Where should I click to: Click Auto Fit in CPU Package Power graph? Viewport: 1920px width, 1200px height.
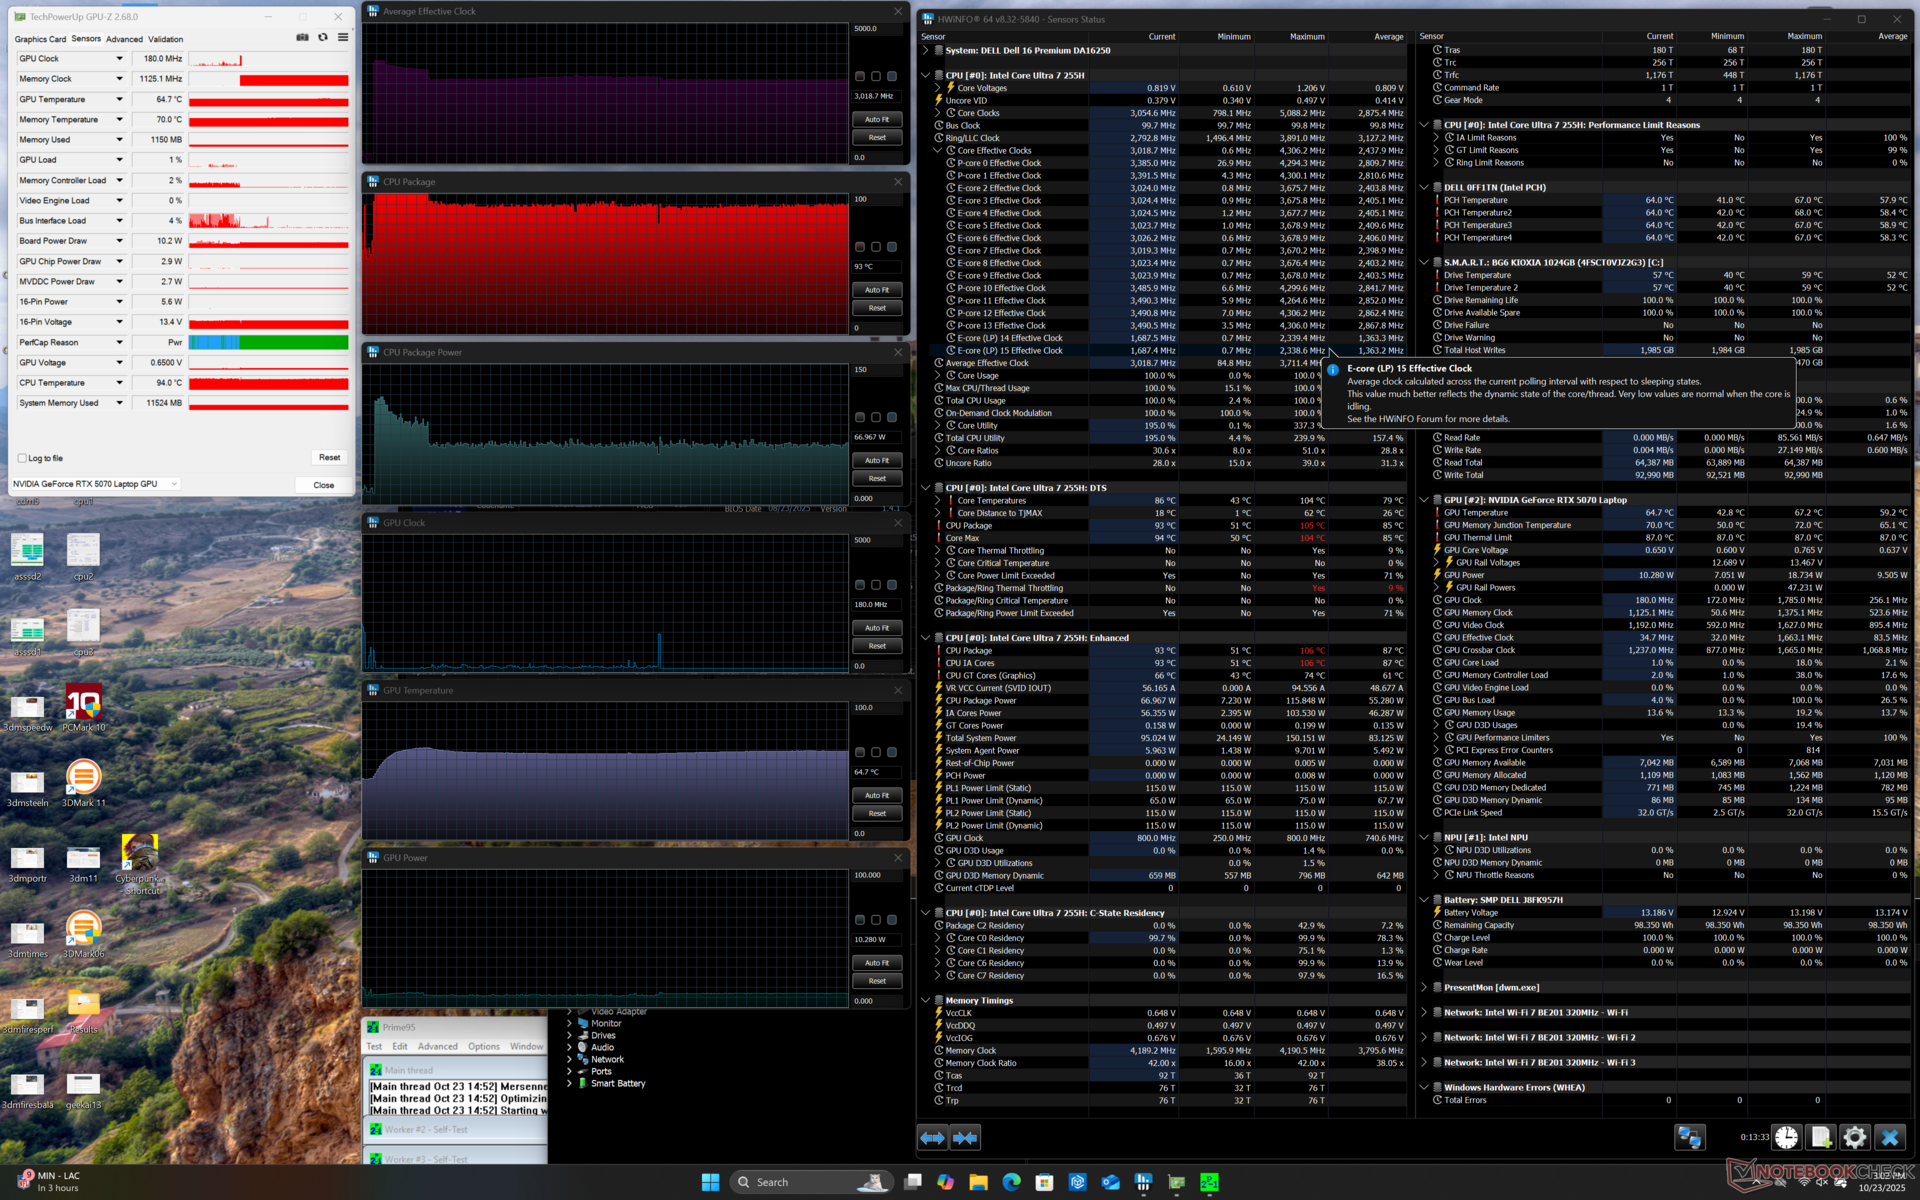tap(877, 460)
